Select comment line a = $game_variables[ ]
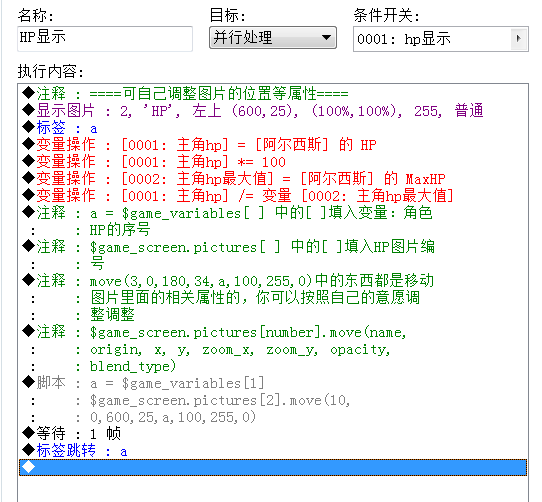The width and height of the screenshot is (542, 502). (273, 213)
